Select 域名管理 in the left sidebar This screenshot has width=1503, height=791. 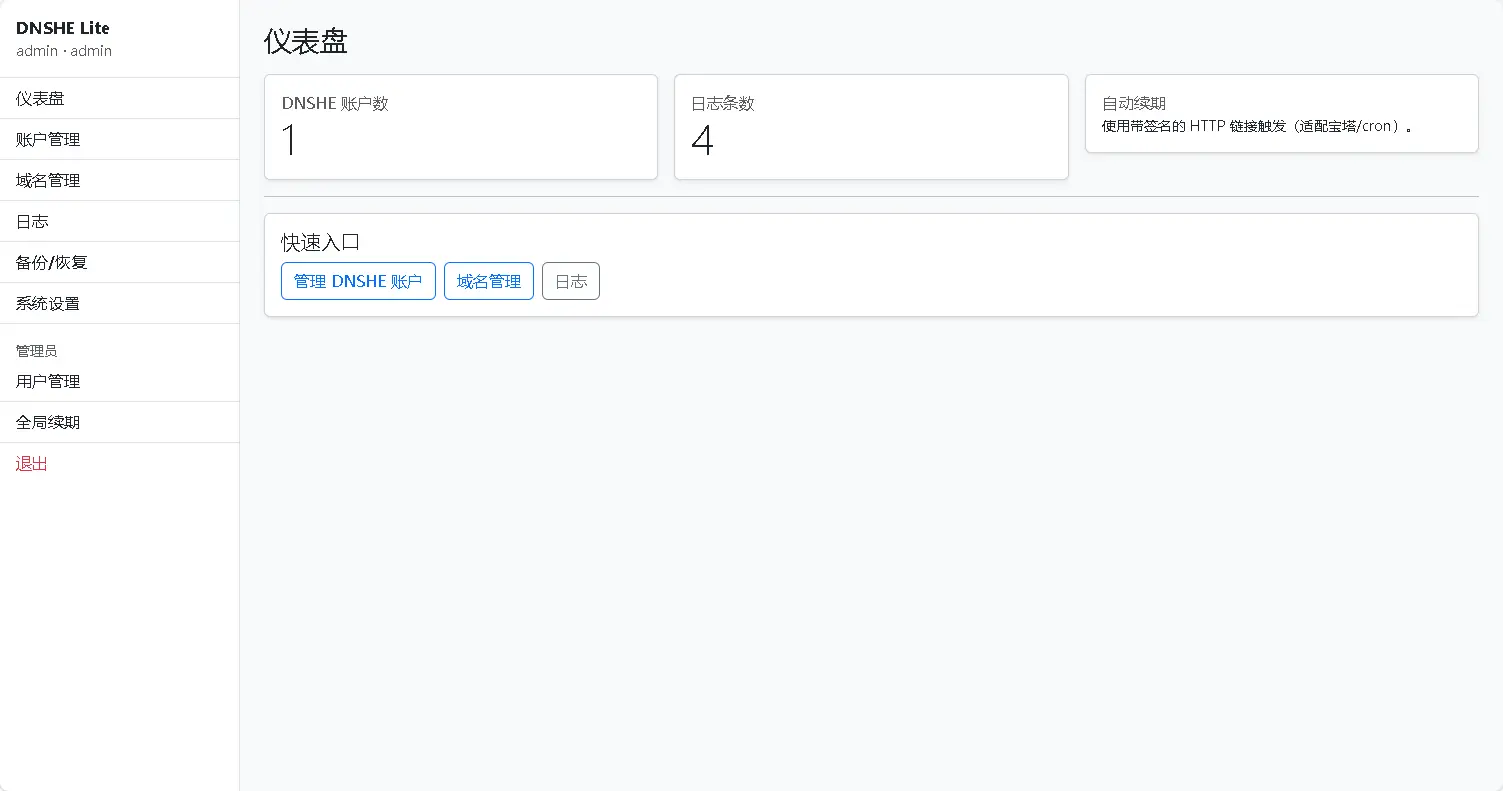pyautogui.click(x=48, y=180)
